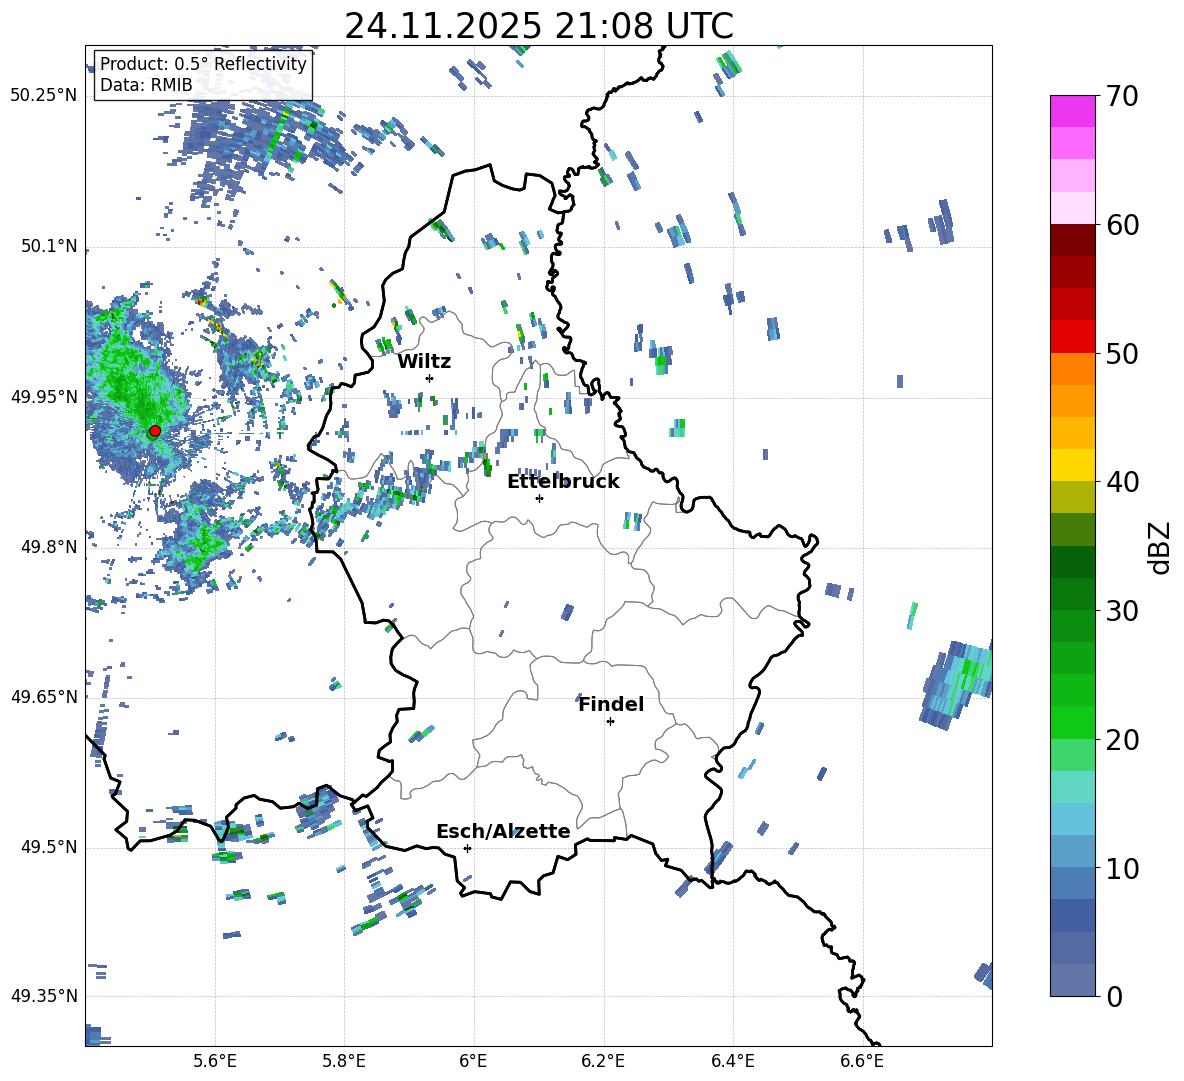Click the colorbar tick label 60
Viewport: 1184px width, 1081px height.
[x=1122, y=225]
